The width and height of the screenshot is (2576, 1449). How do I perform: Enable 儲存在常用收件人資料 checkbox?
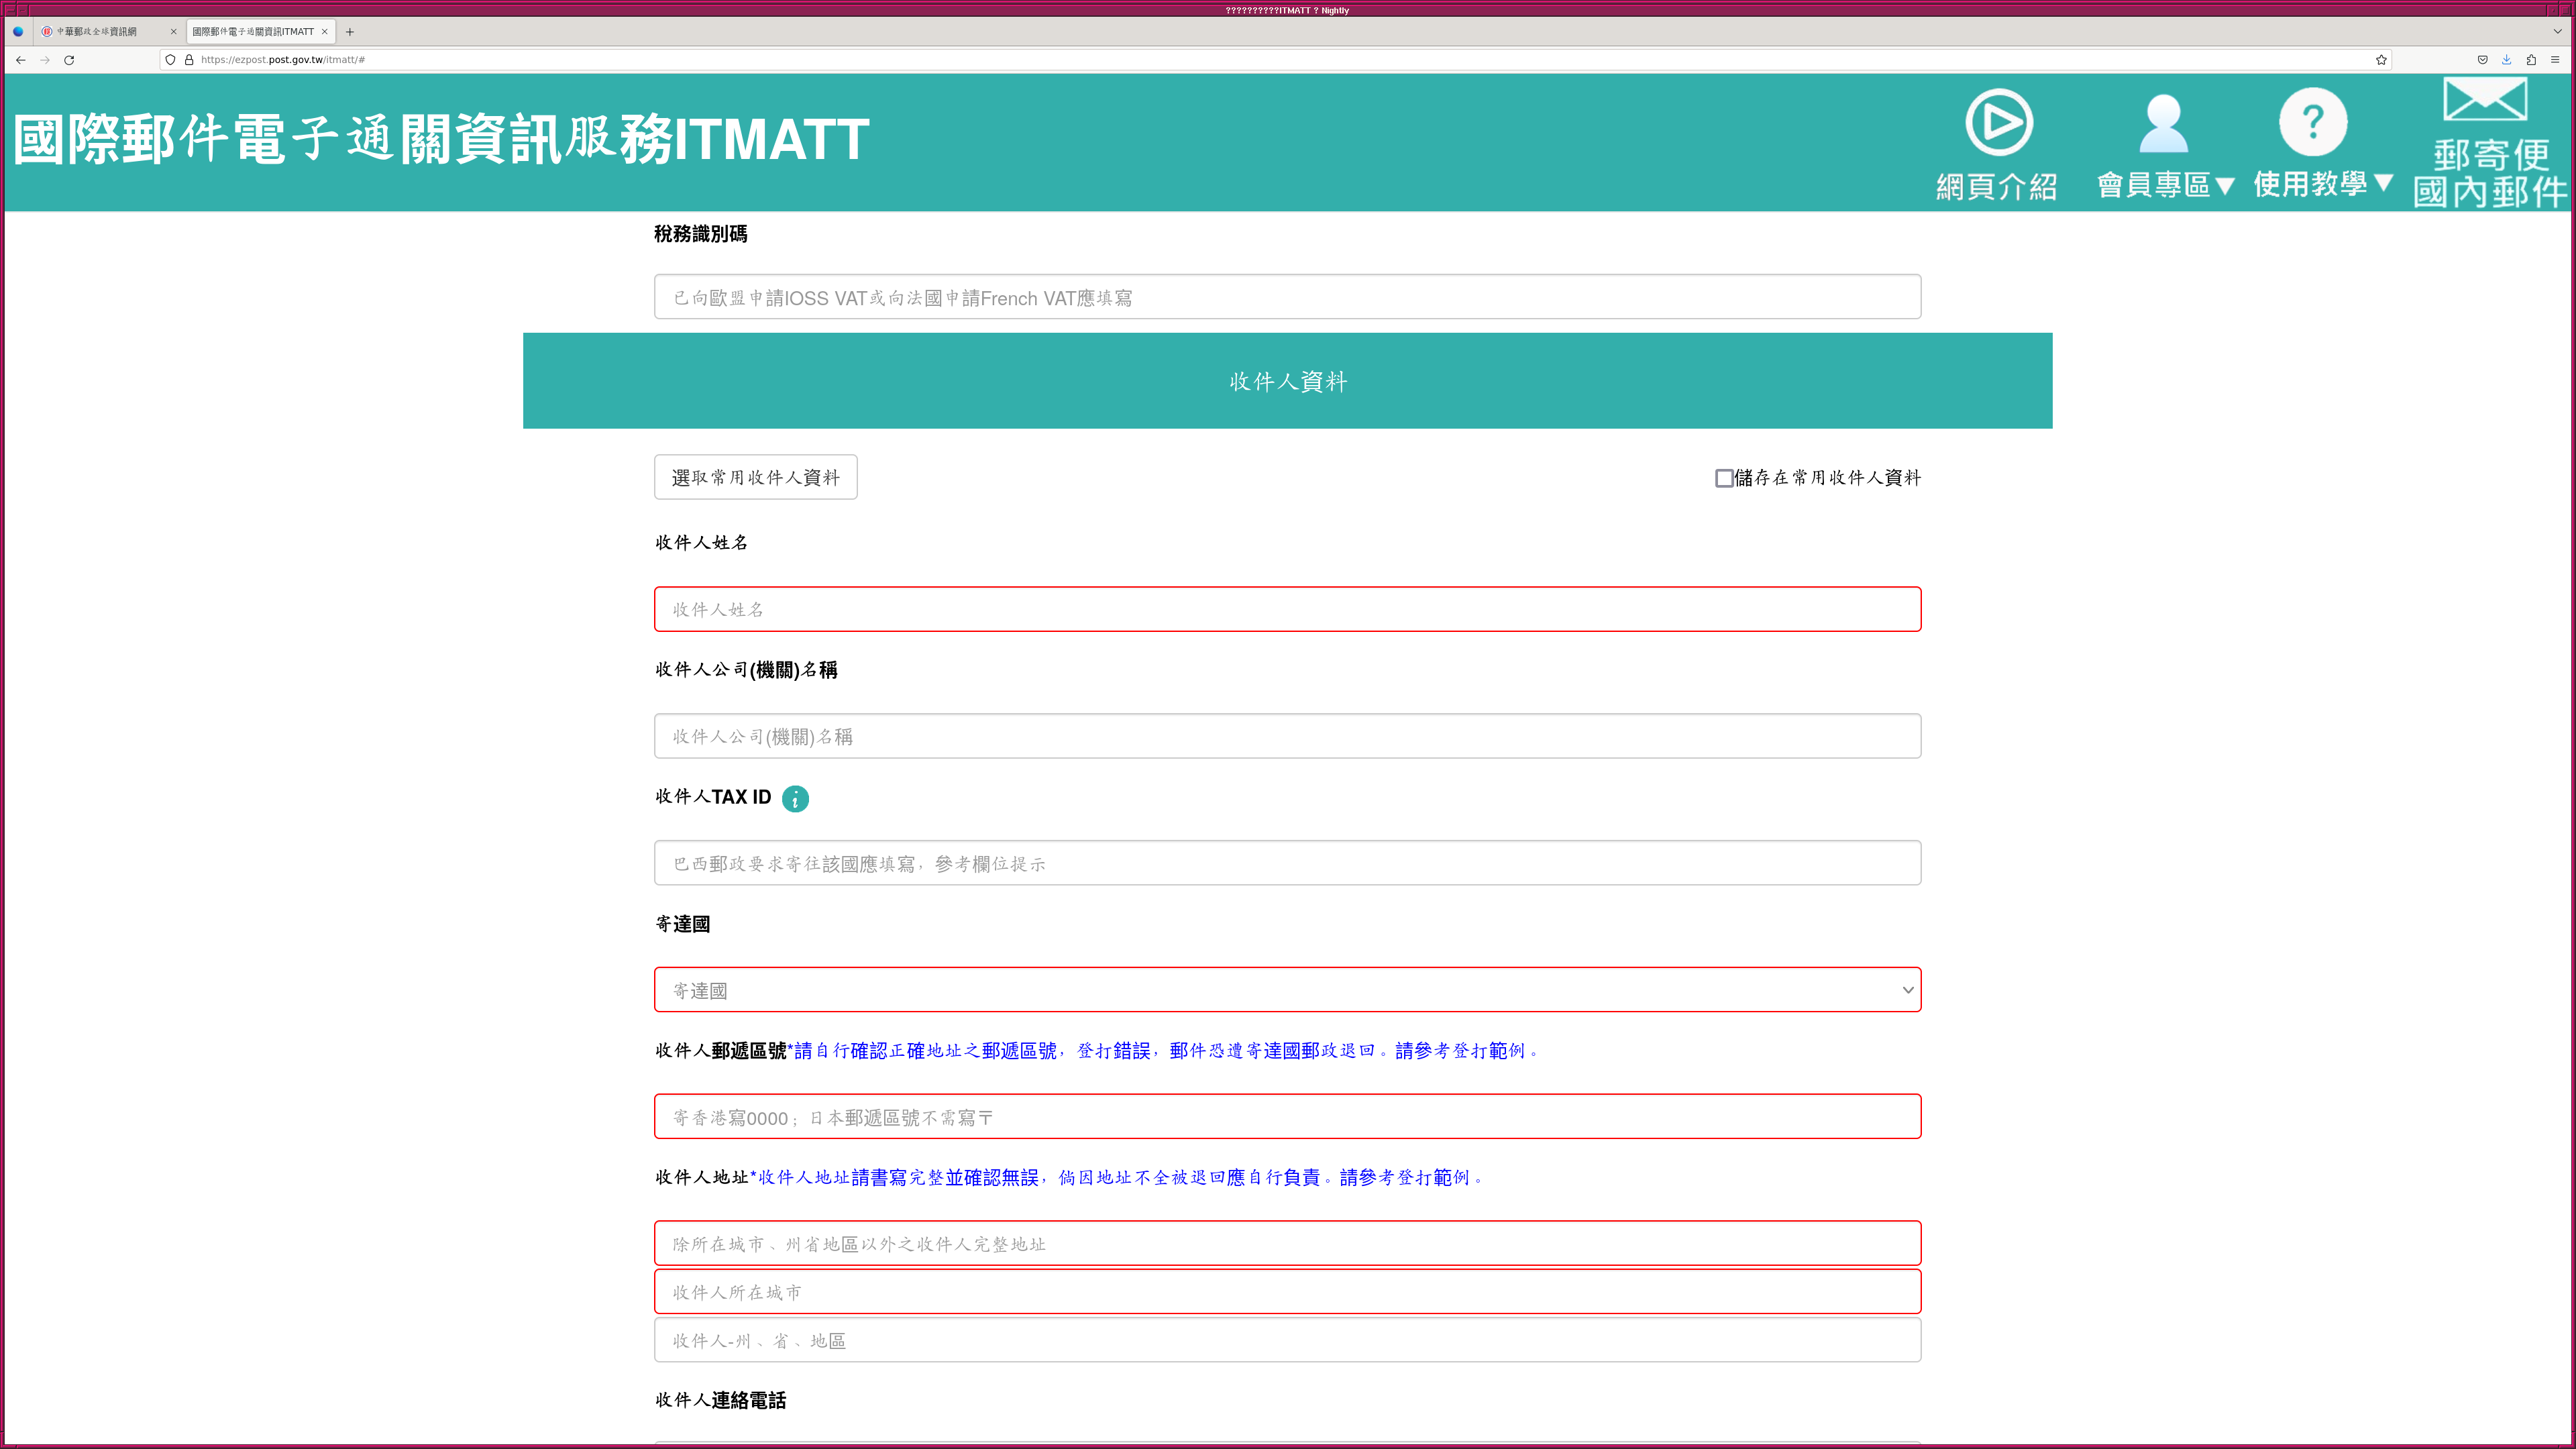coord(1724,478)
